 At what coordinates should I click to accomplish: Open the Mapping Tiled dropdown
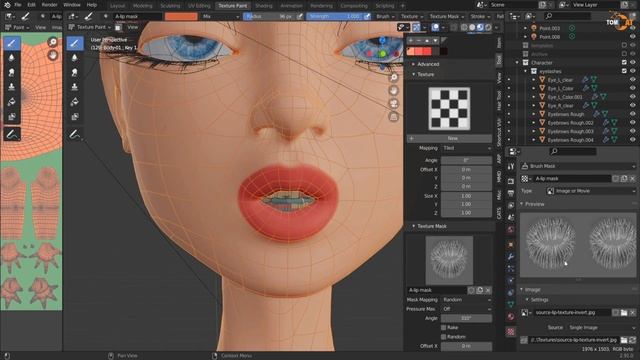click(467, 148)
